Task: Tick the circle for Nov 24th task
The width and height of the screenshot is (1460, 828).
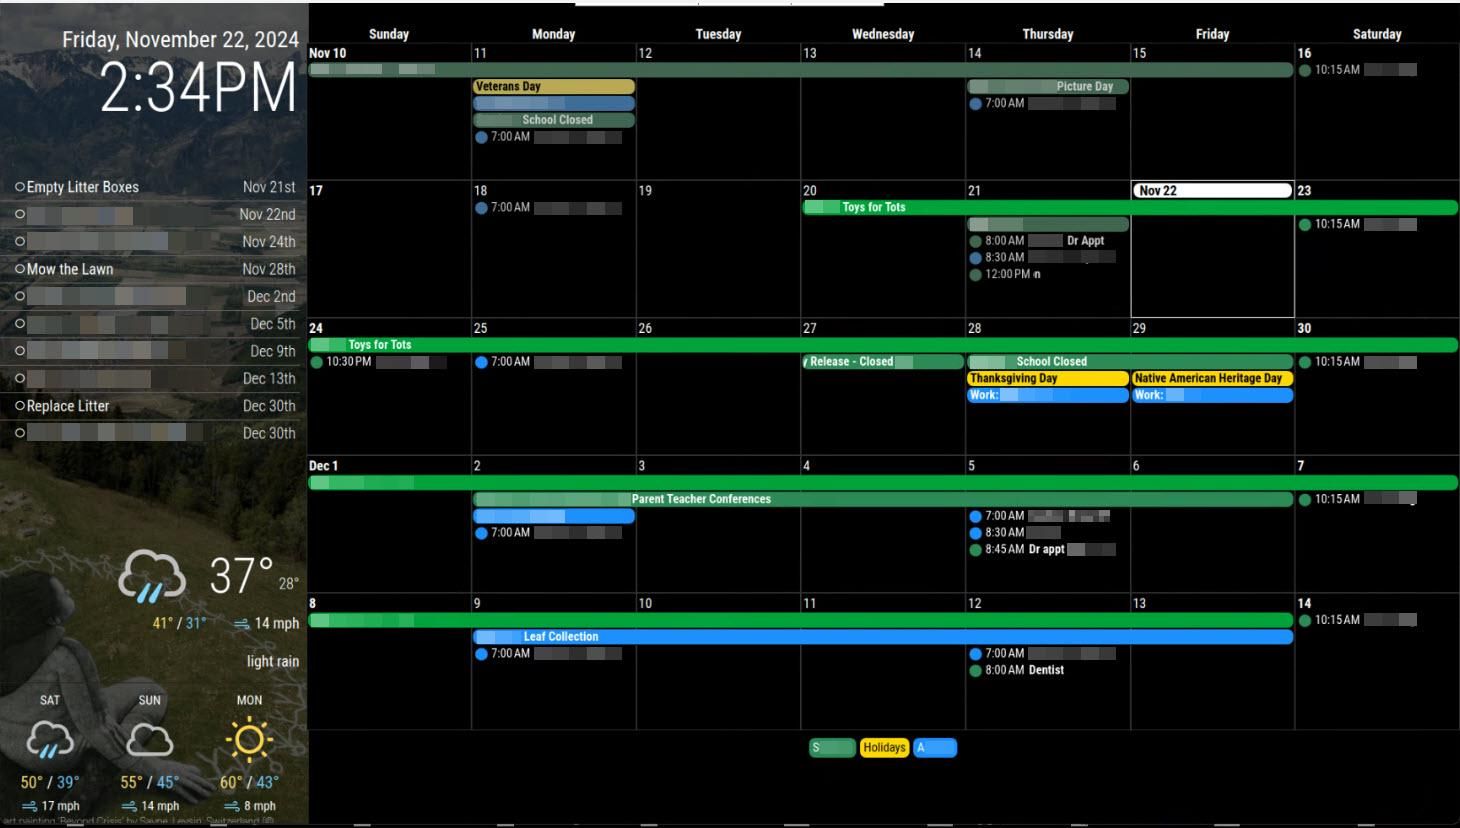Action: pyautogui.click(x=19, y=241)
